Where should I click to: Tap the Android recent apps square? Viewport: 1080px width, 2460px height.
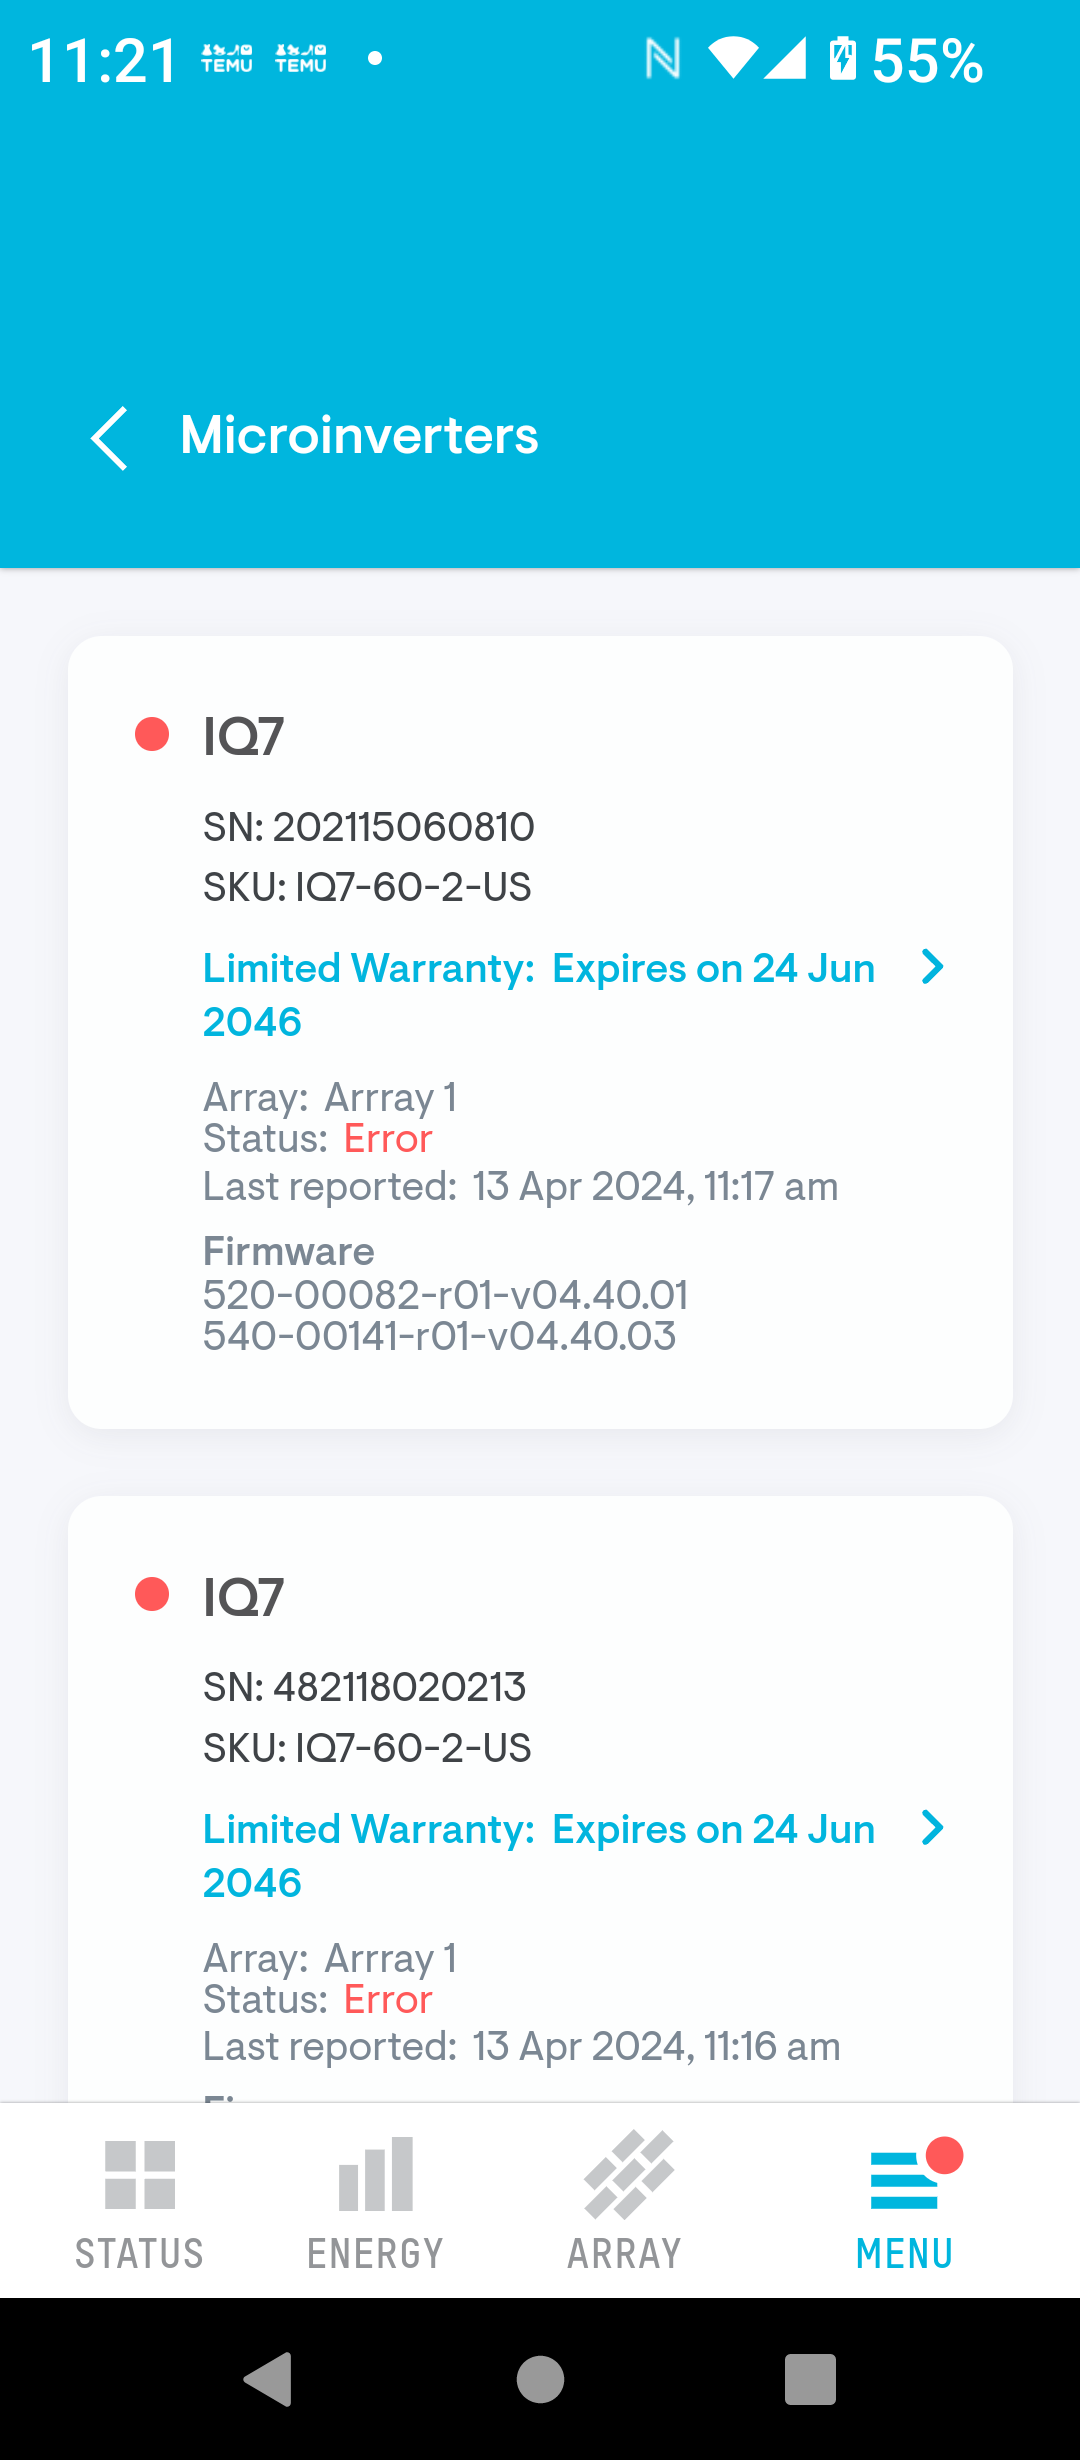[810, 2378]
